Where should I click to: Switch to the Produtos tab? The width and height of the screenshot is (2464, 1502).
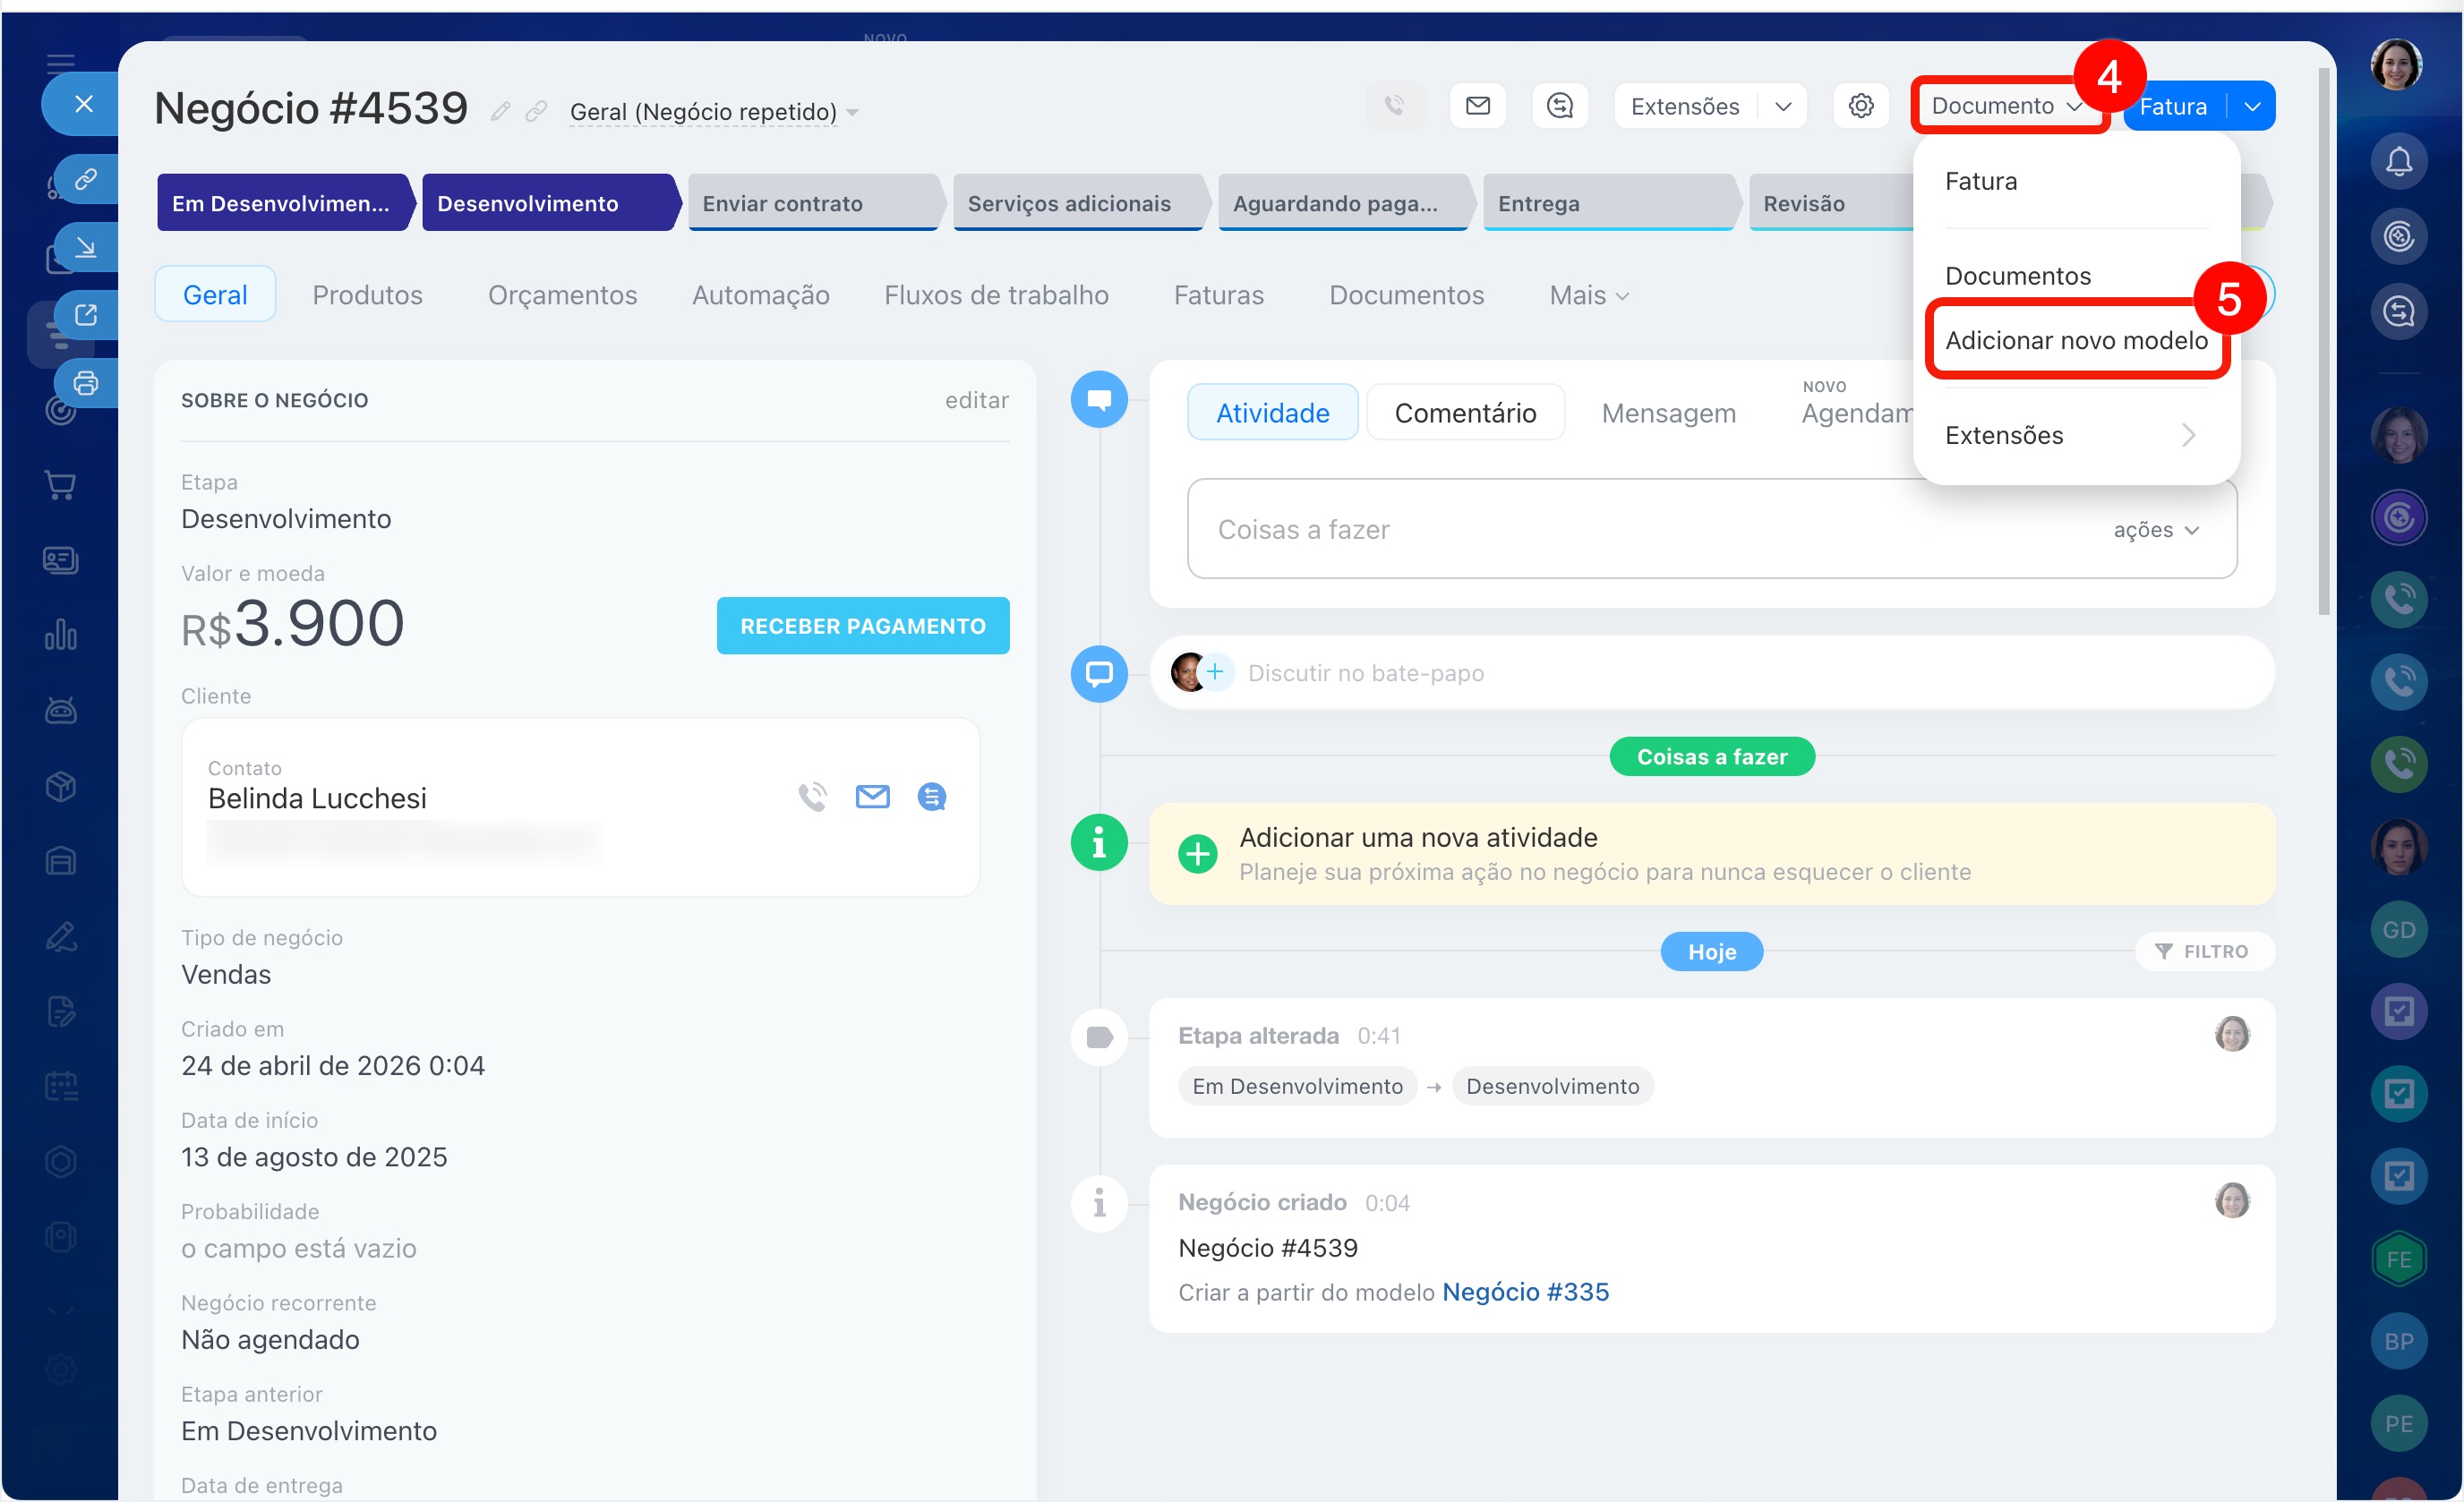[367, 295]
